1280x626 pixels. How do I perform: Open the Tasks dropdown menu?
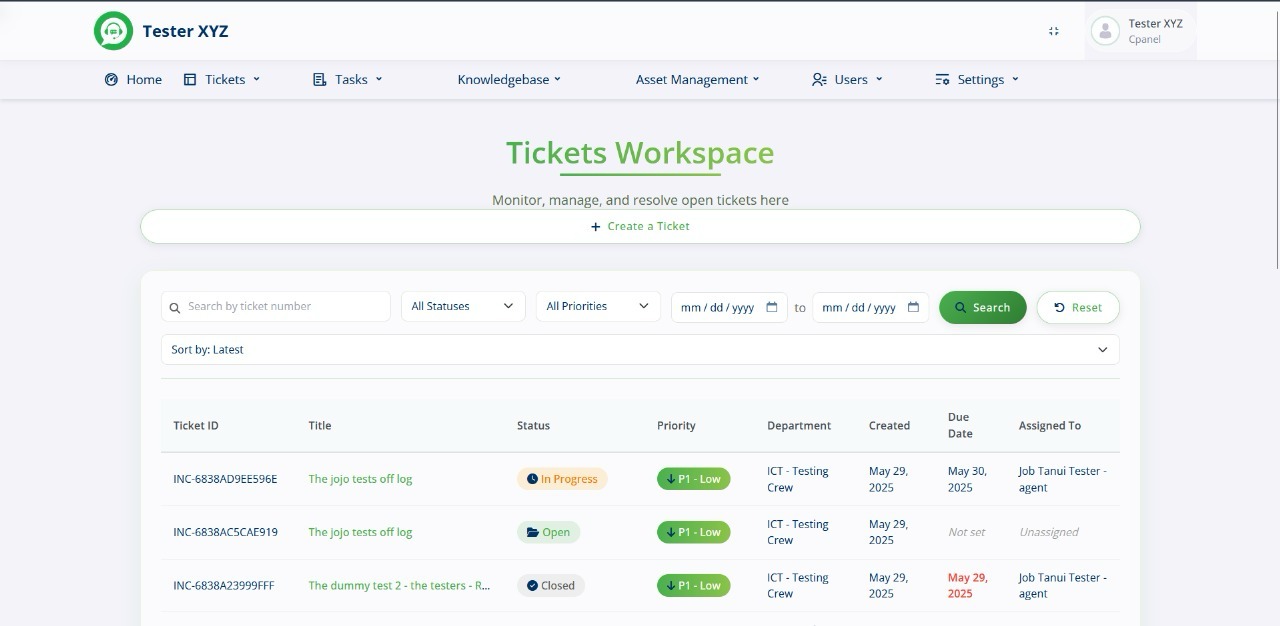click(x=348, y=79)
